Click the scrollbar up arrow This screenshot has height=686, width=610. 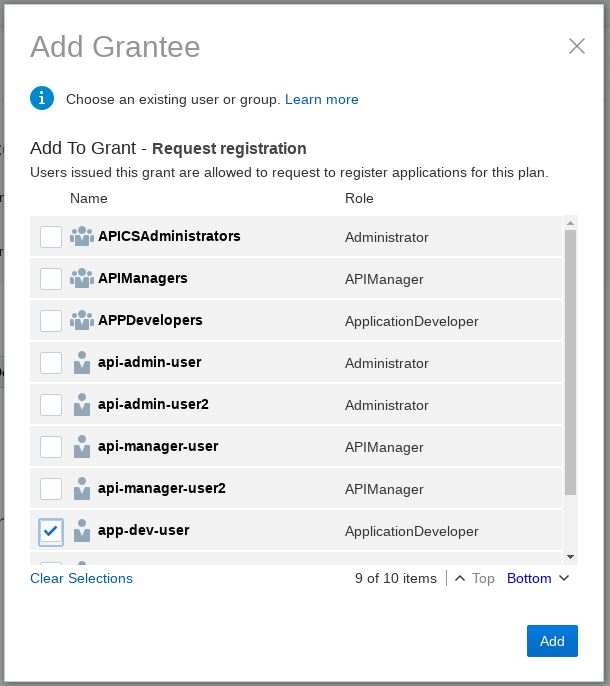[570, 223]
